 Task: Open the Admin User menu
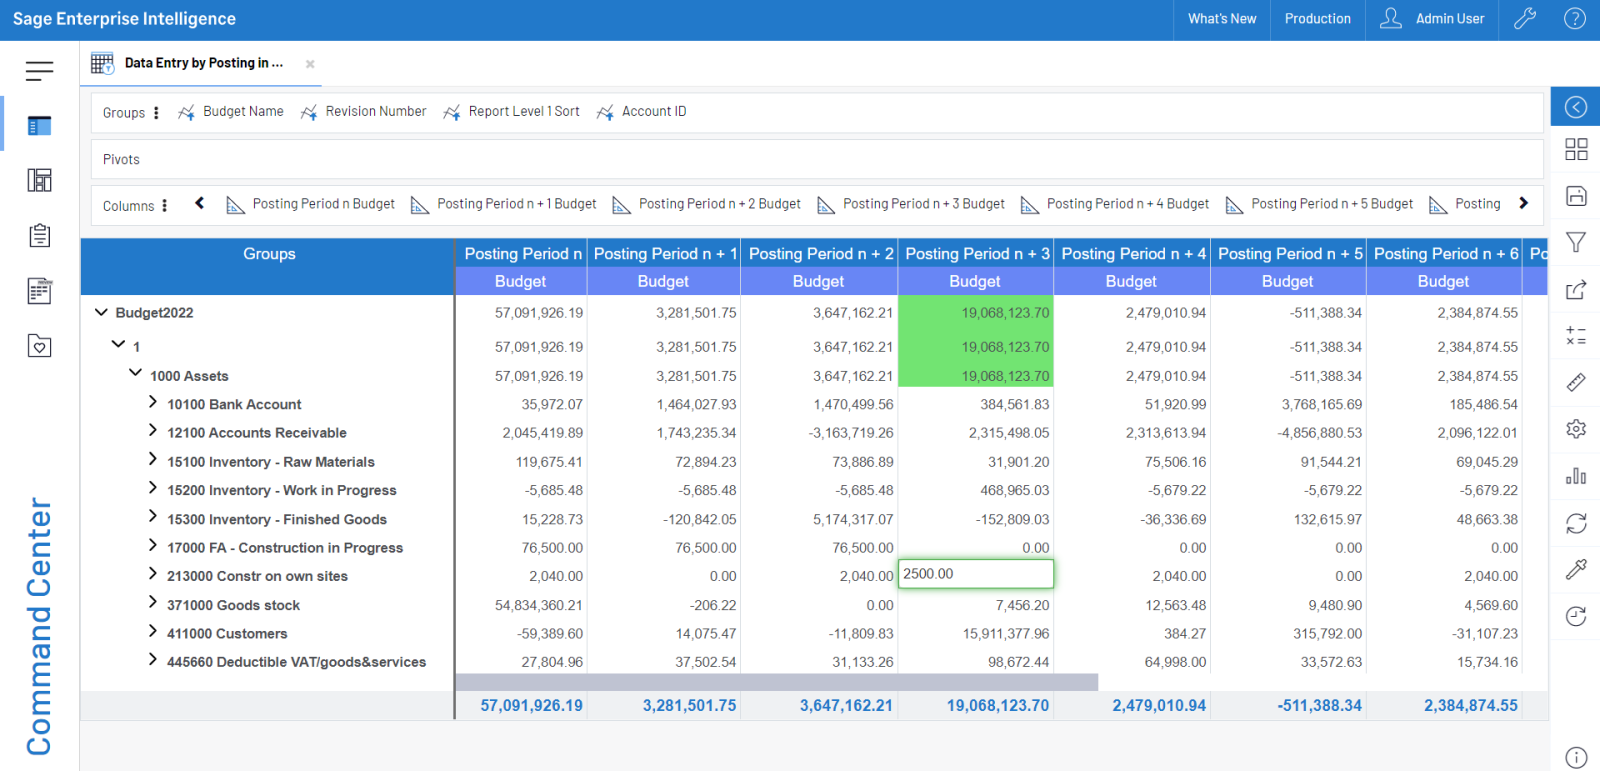tap(1432, 19)
